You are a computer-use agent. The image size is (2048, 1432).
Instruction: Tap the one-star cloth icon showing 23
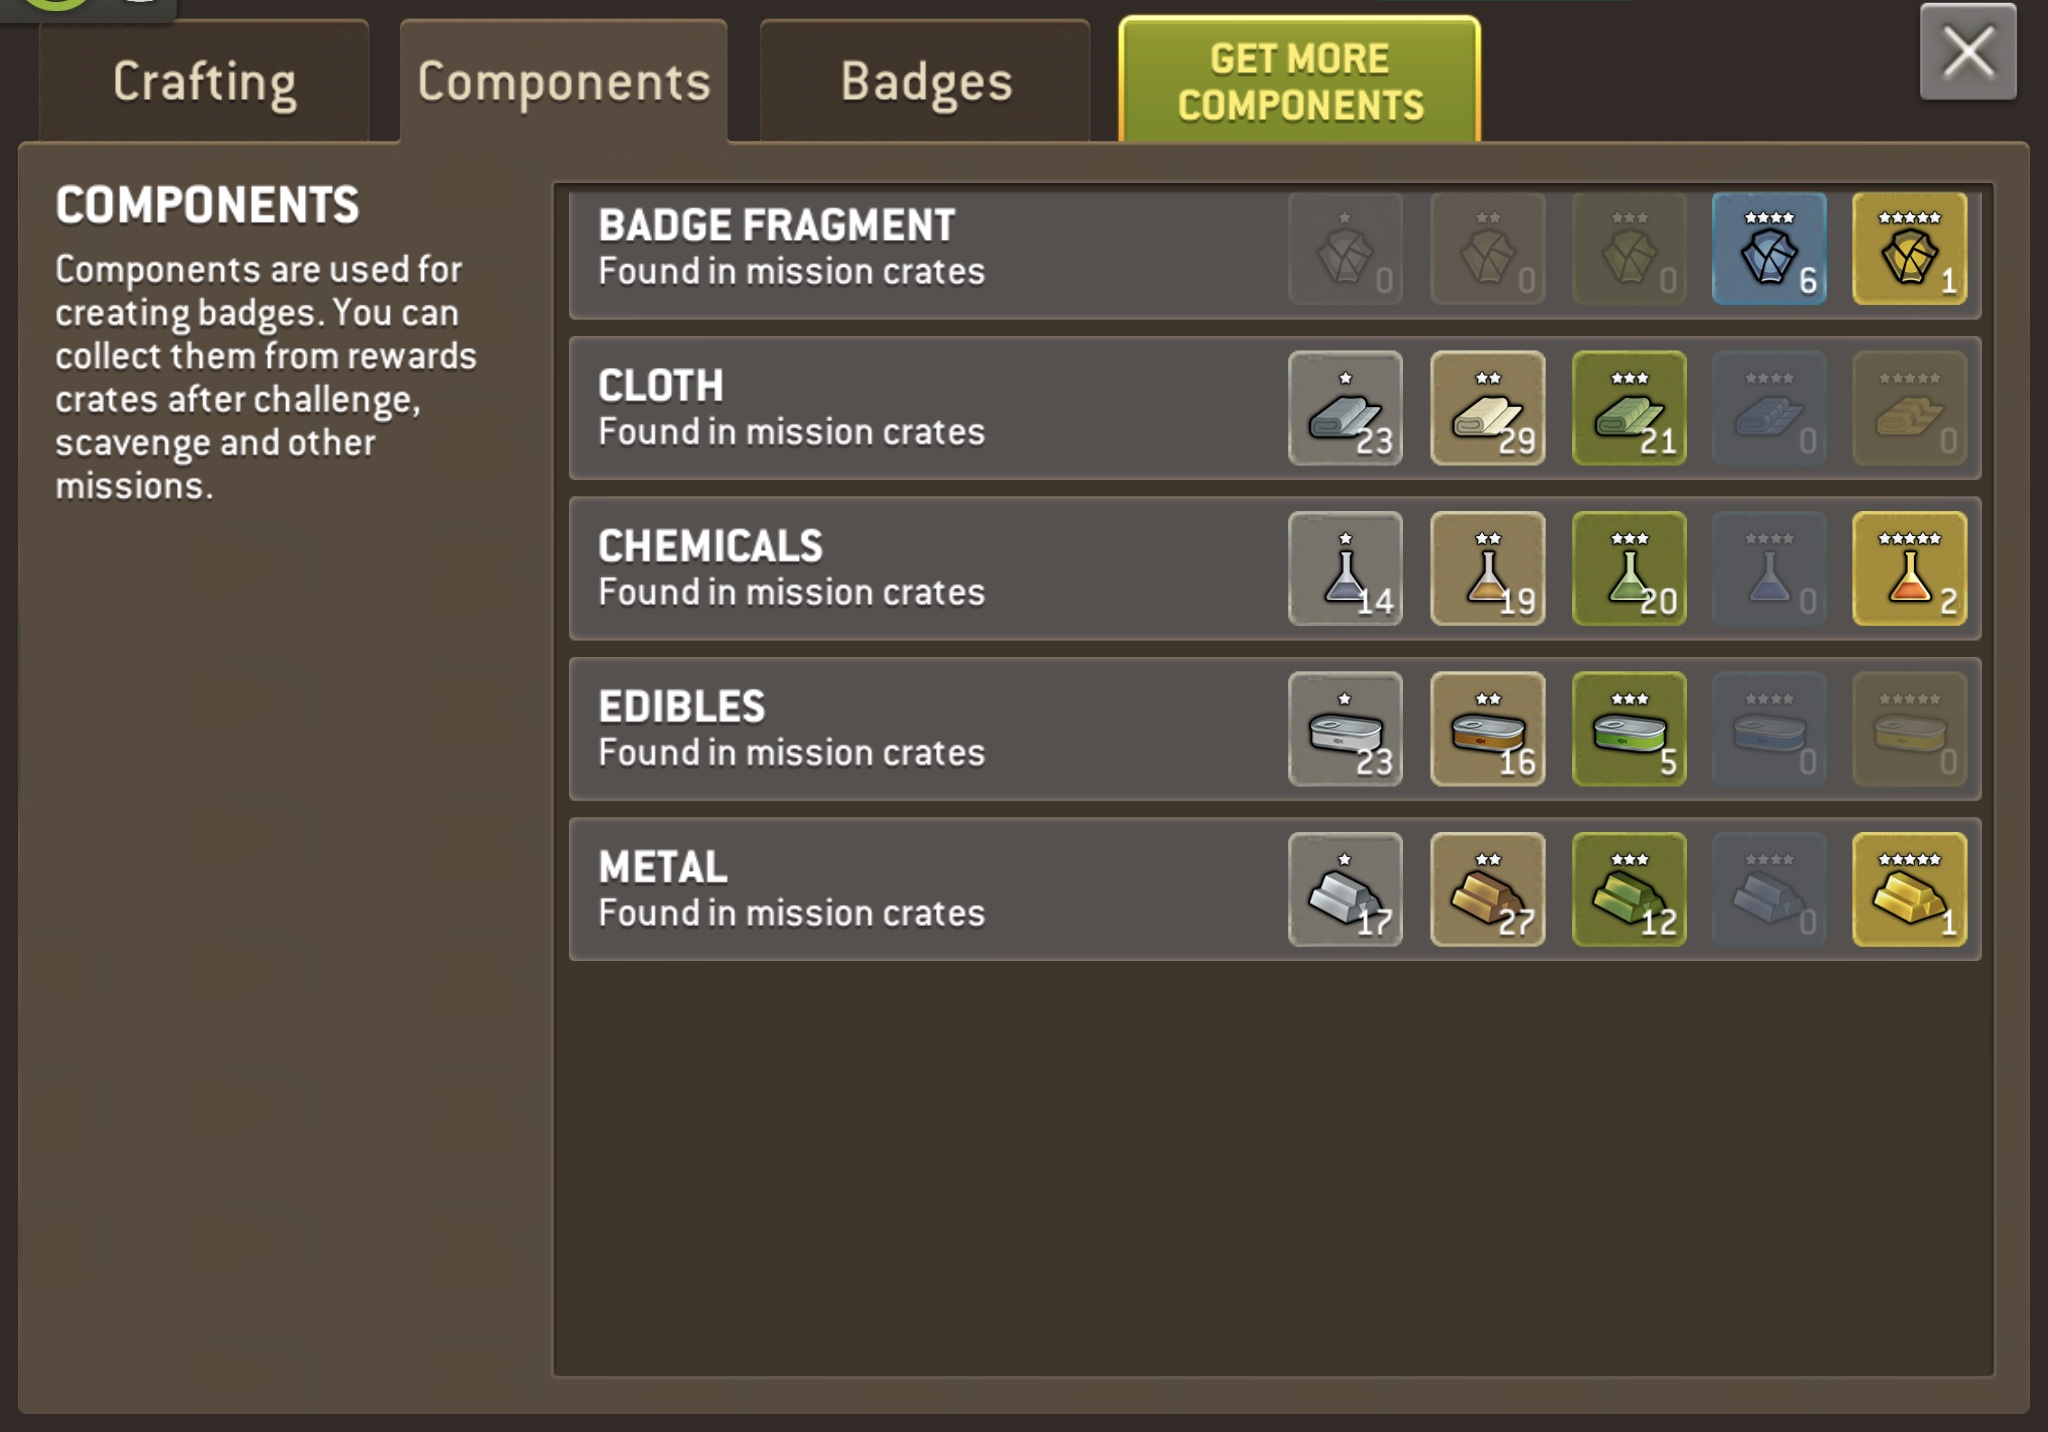(x=1346, y=408)
